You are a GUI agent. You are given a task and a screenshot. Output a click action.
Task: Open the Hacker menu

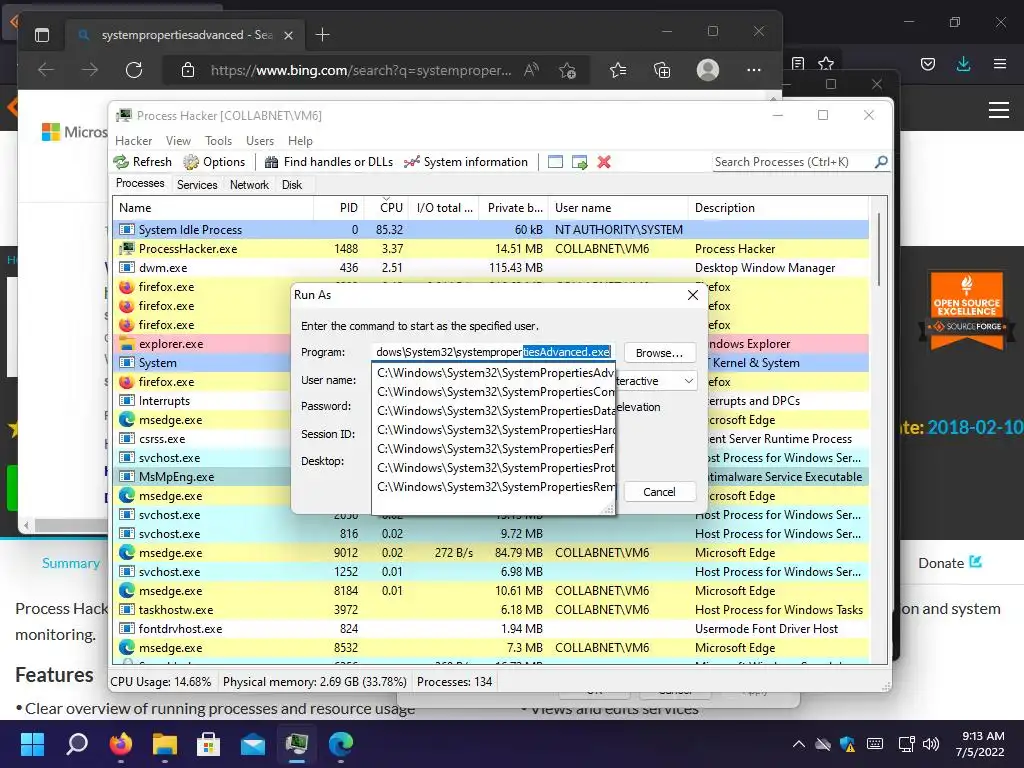click(x=133, y=141)
